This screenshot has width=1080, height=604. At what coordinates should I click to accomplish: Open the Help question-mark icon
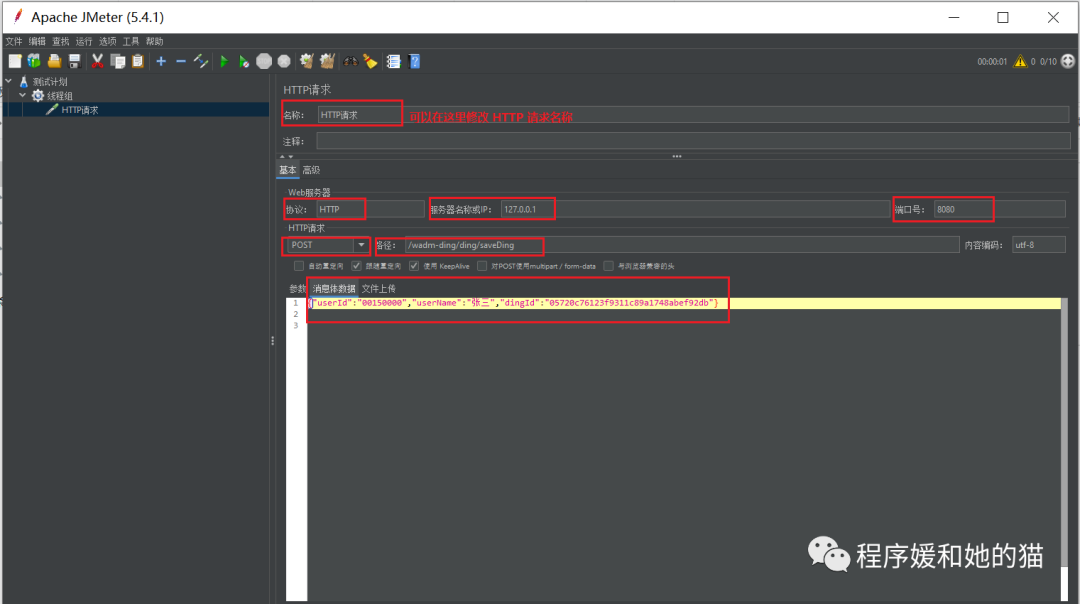coord(415,61)
